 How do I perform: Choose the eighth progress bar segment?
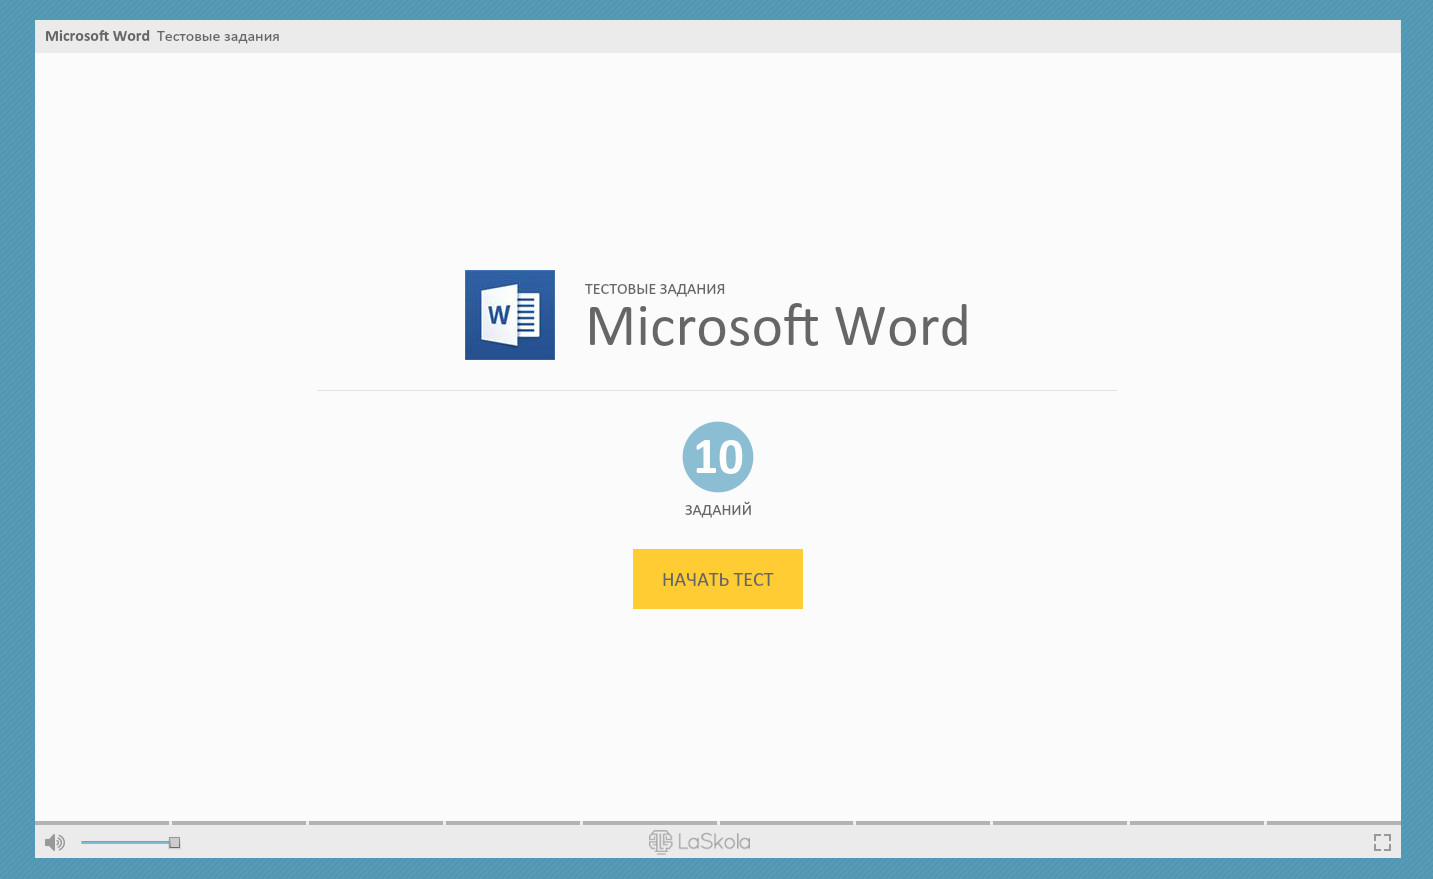tap(1060, 823)
